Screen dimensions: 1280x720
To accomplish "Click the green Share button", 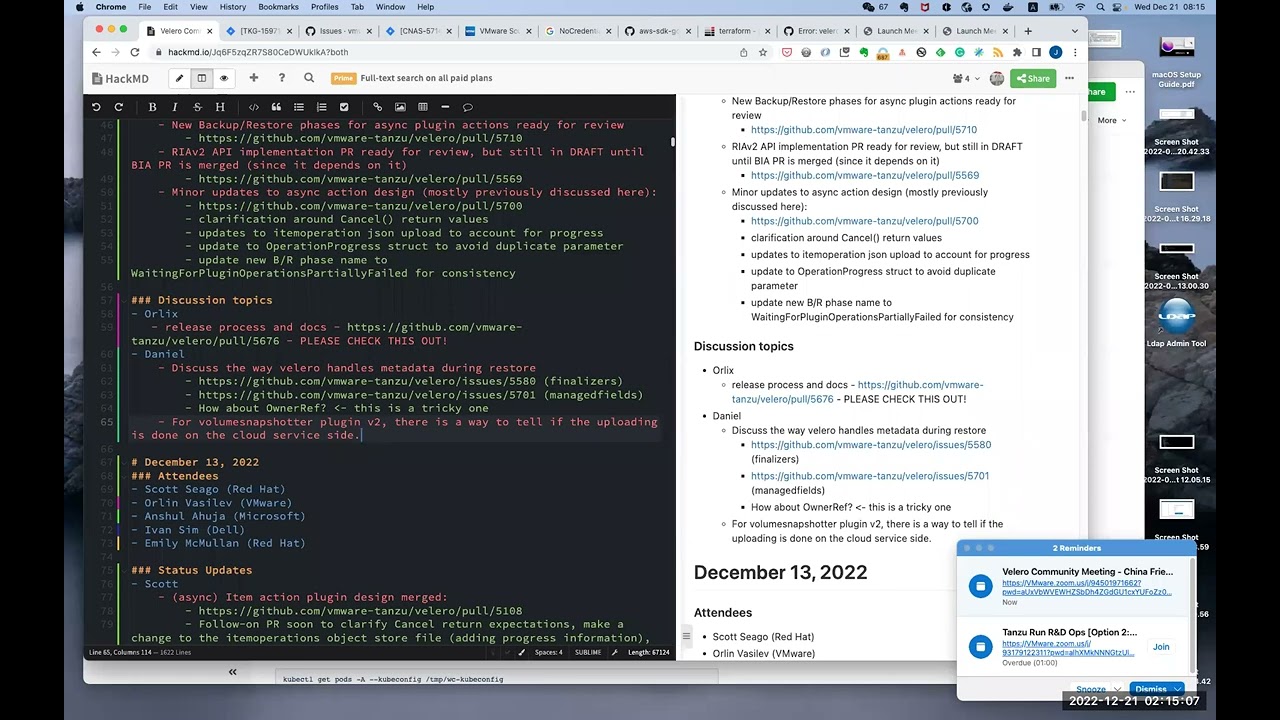I will (x=1033, y=78).
